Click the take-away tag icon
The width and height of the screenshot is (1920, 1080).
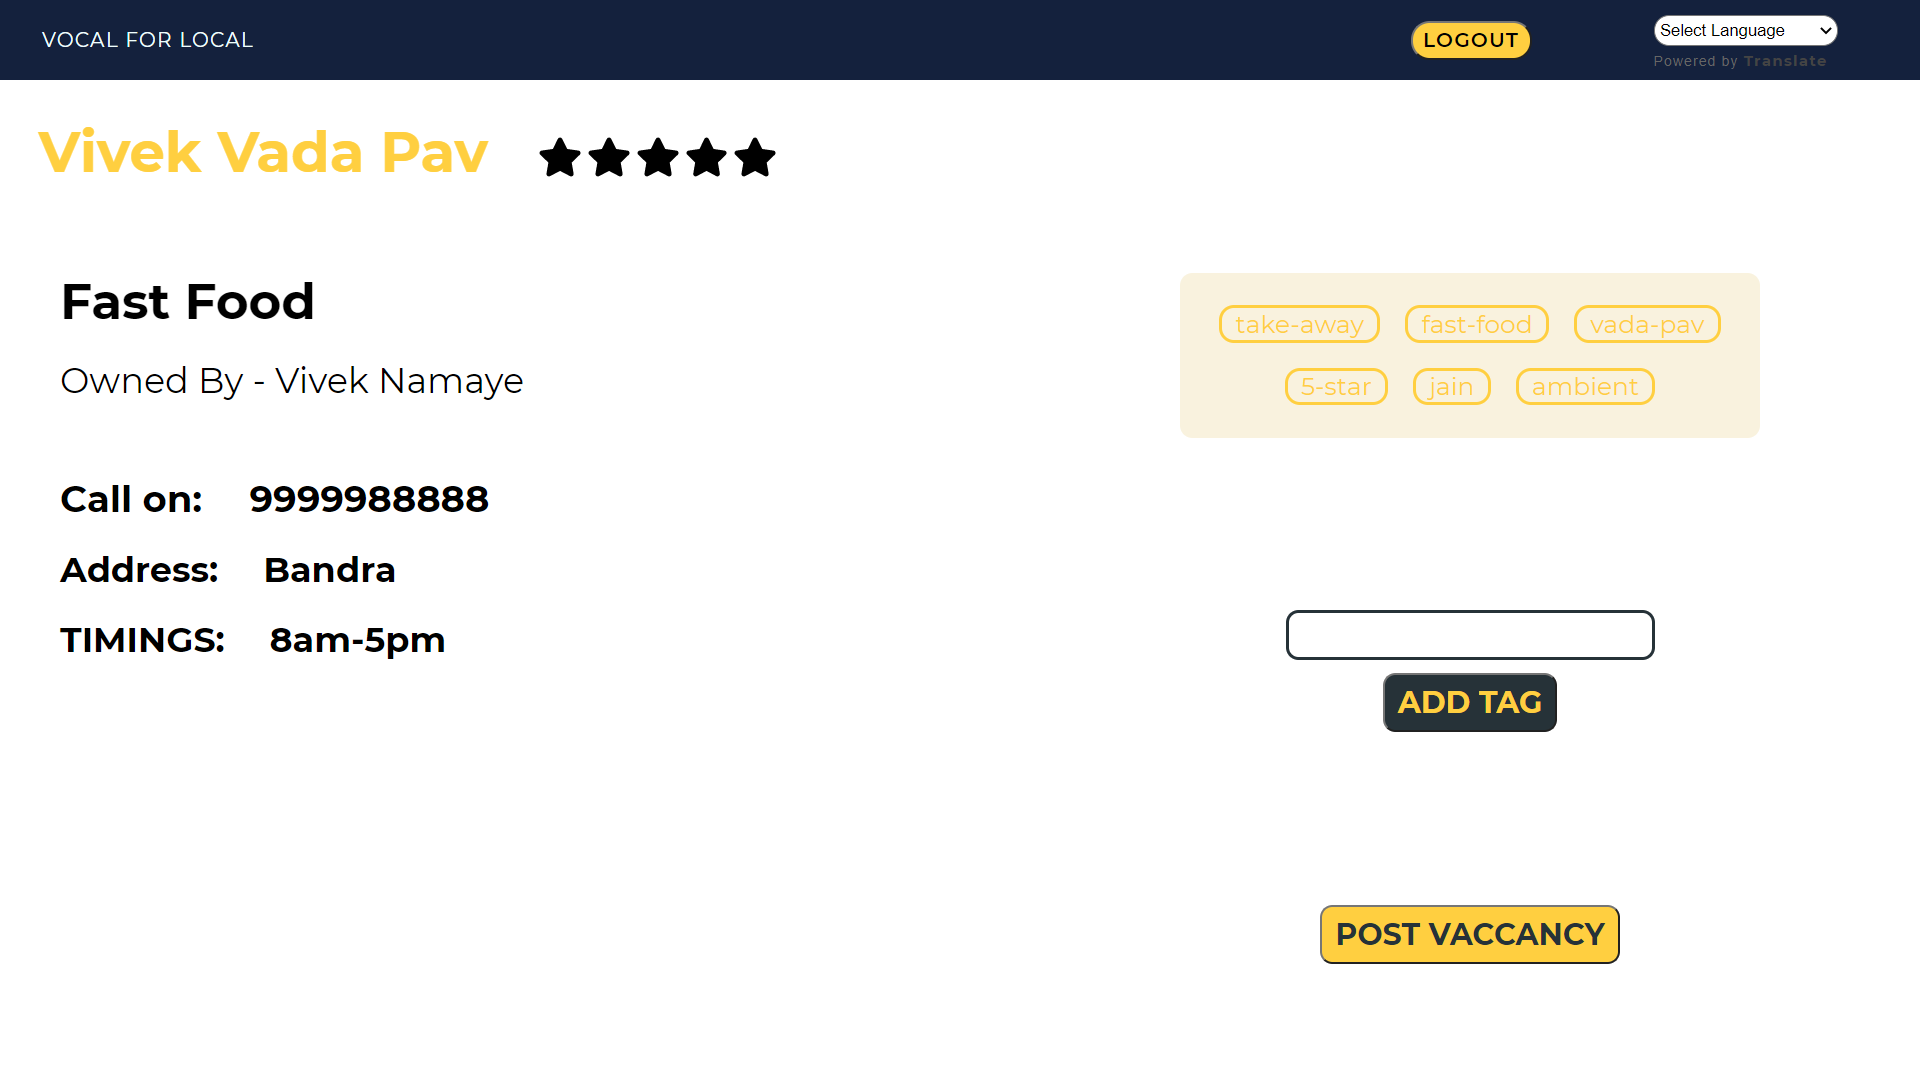point(1299,324)
